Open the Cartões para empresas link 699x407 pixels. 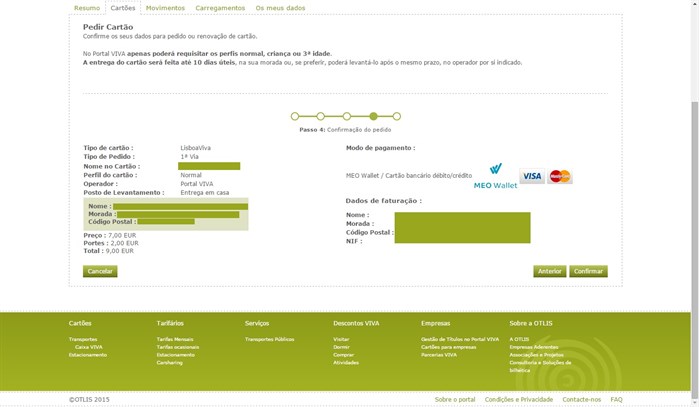point(448,347)
